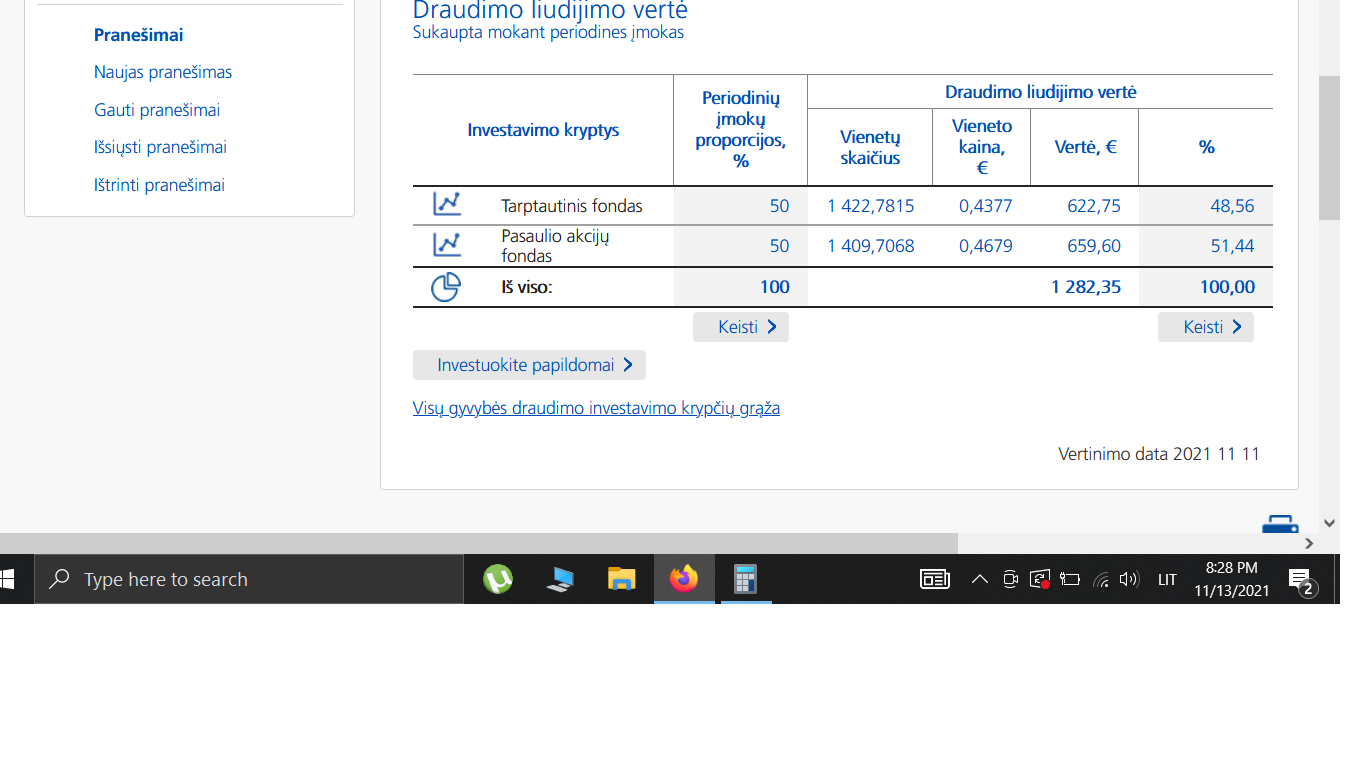Click the Pasaulio akcijų fondas chart icon

447,245
